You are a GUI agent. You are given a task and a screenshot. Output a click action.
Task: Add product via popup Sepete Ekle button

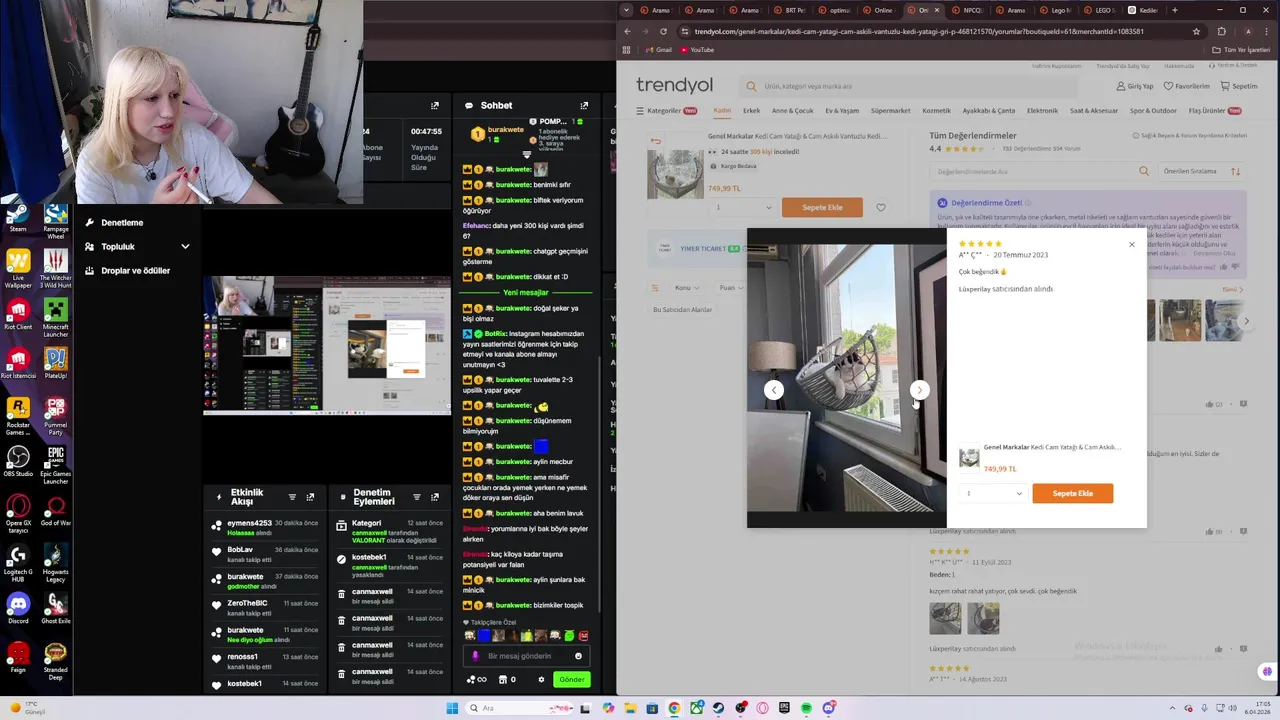[1072, 493]
